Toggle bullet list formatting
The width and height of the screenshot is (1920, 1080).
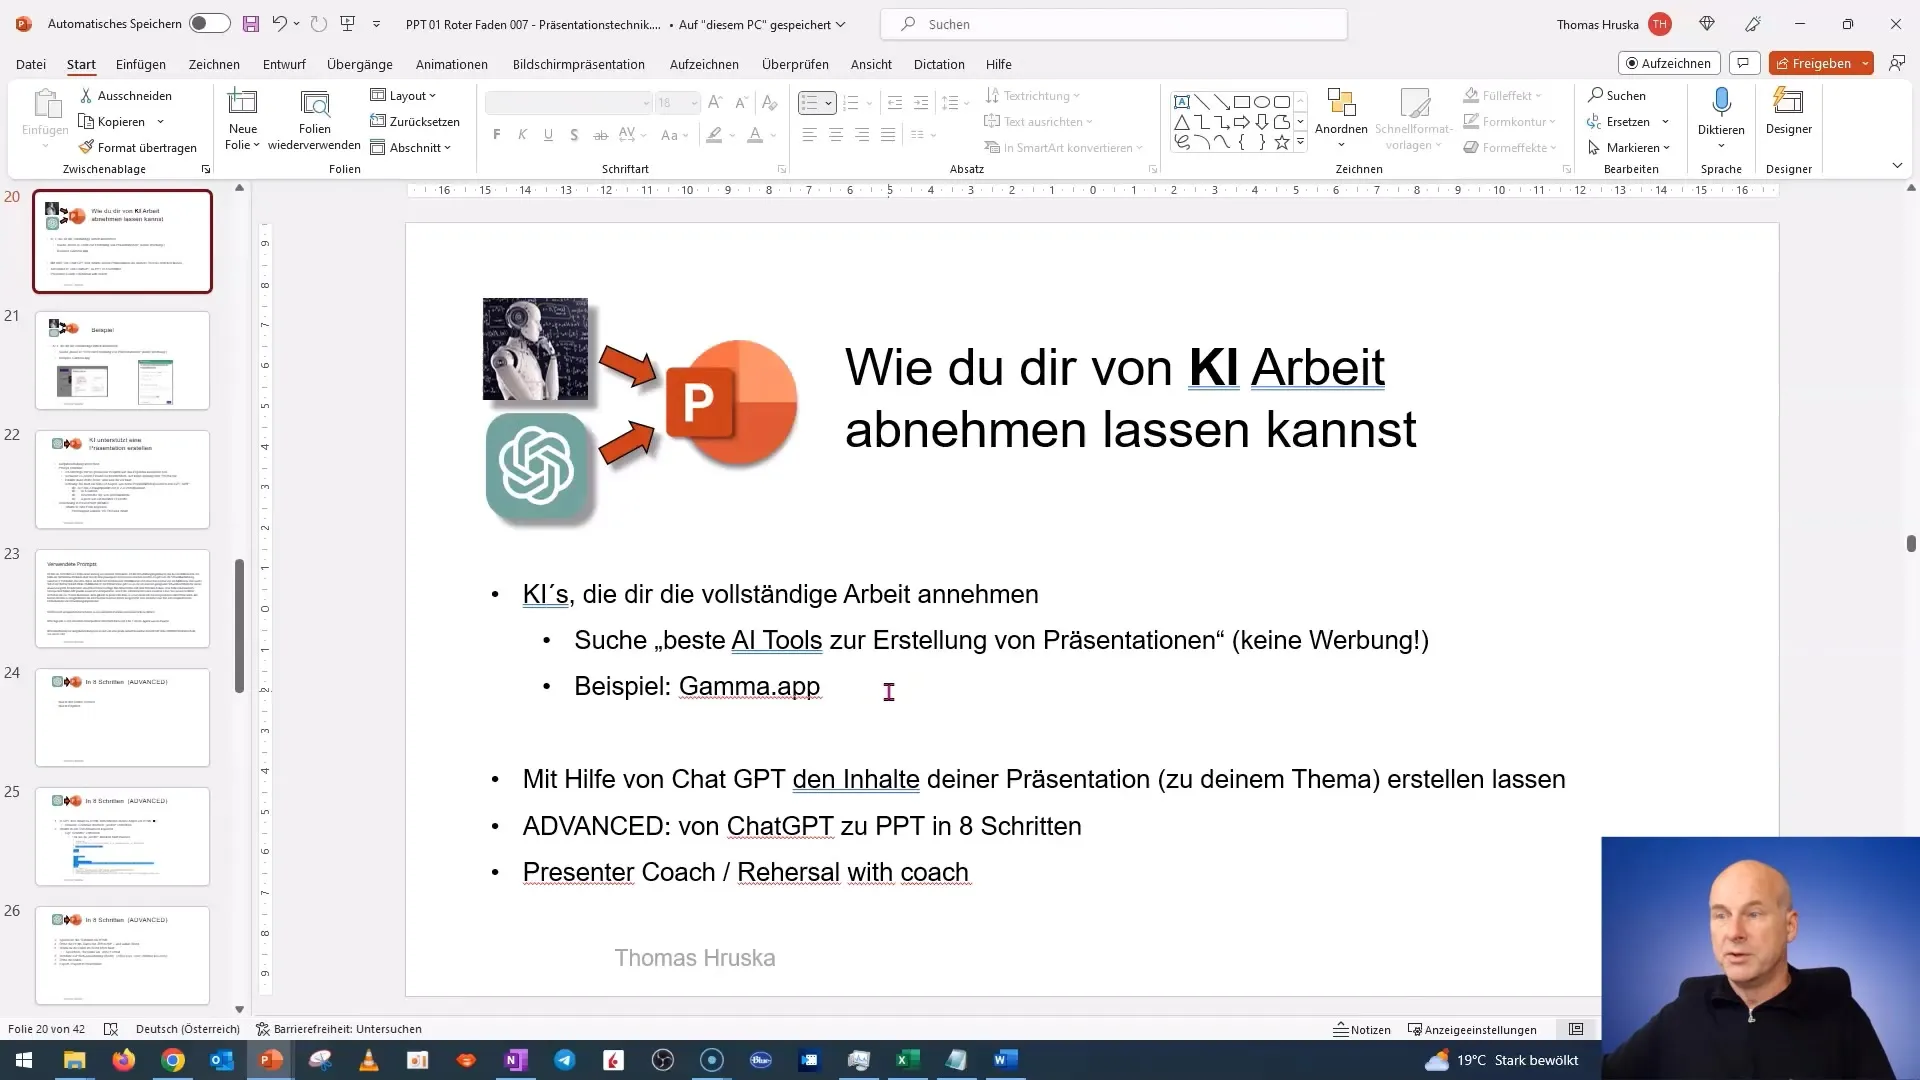click(810, 103)
